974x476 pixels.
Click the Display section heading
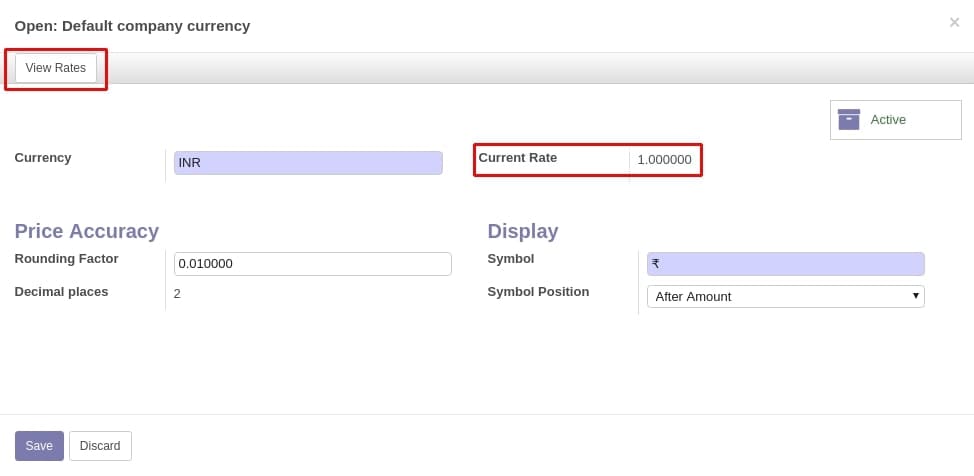522,231
